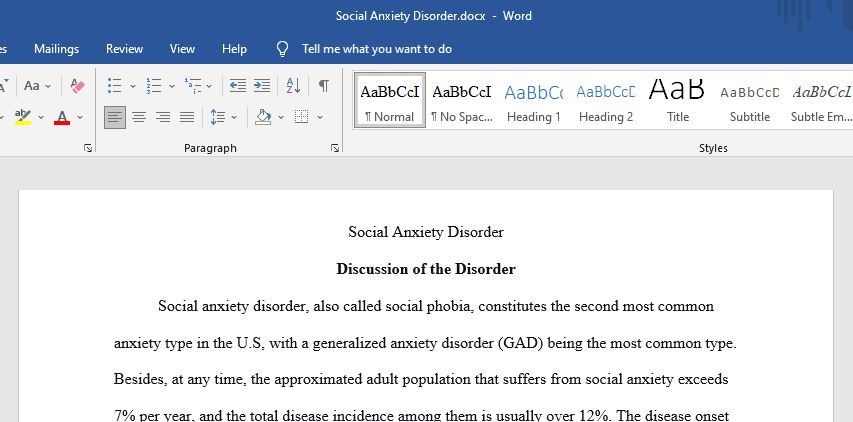Expand the Multilevel List dropdown arrow
The image size is (853, 422).
pos(209,86)
